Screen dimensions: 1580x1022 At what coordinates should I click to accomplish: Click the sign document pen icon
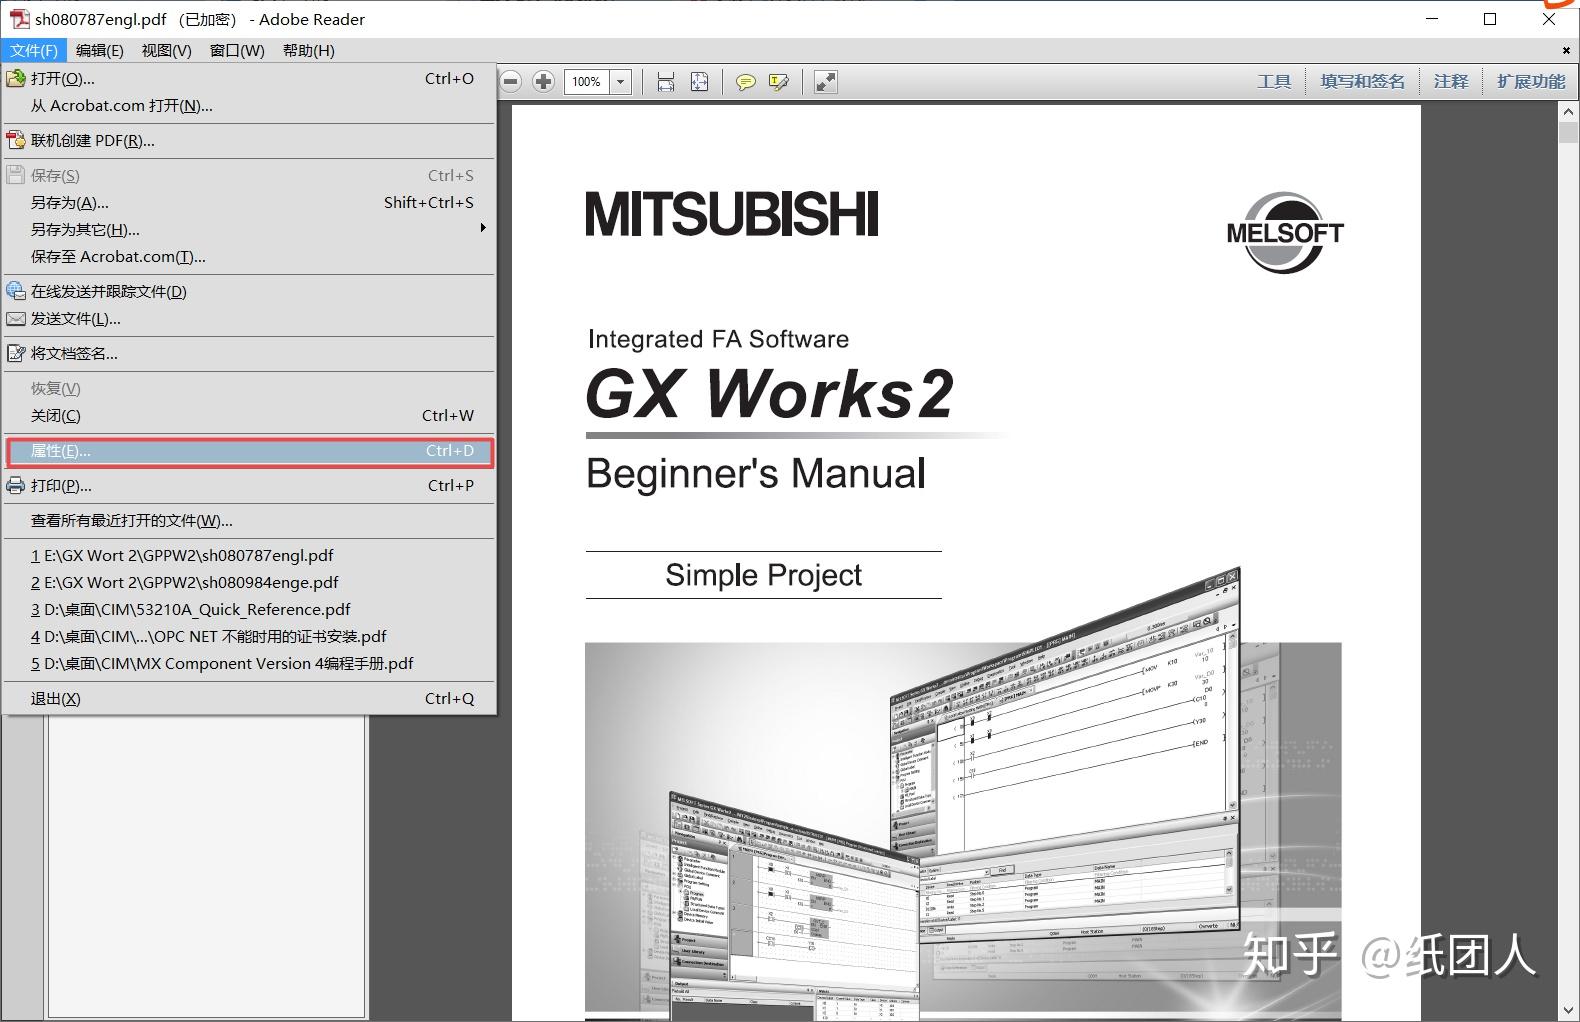tap(16, 353)
